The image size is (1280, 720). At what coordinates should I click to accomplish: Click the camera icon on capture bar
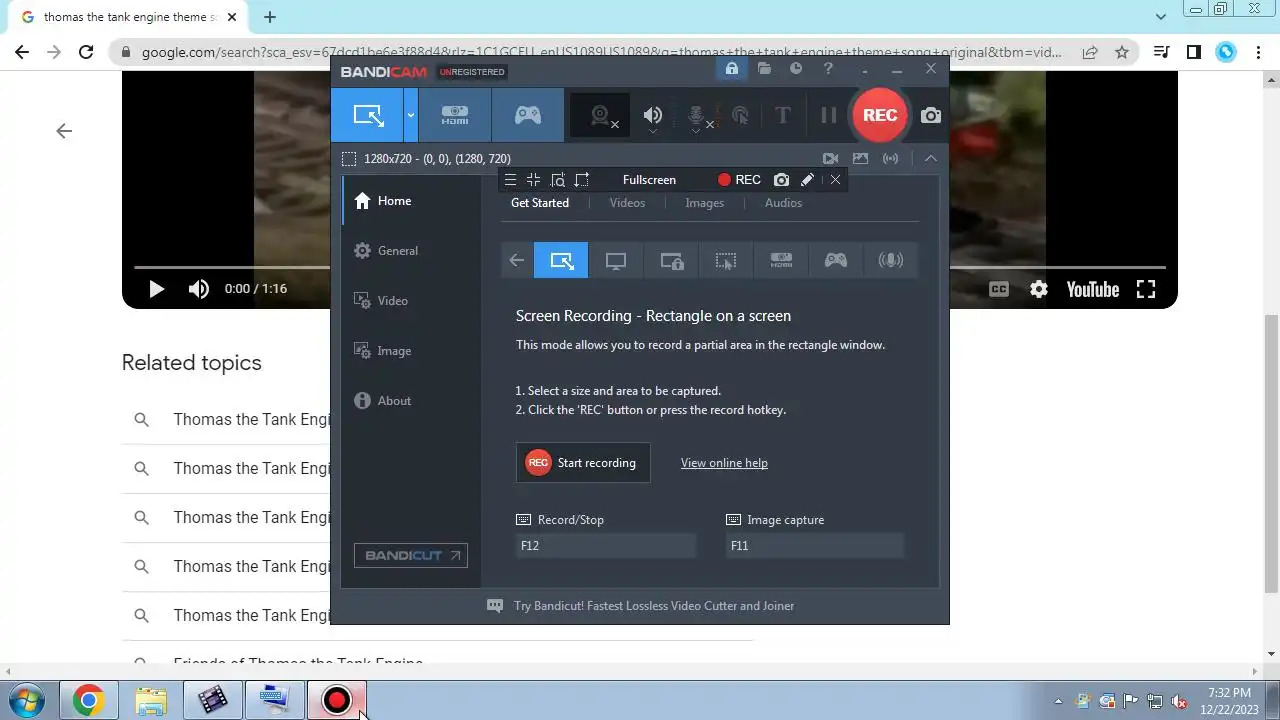781,180
